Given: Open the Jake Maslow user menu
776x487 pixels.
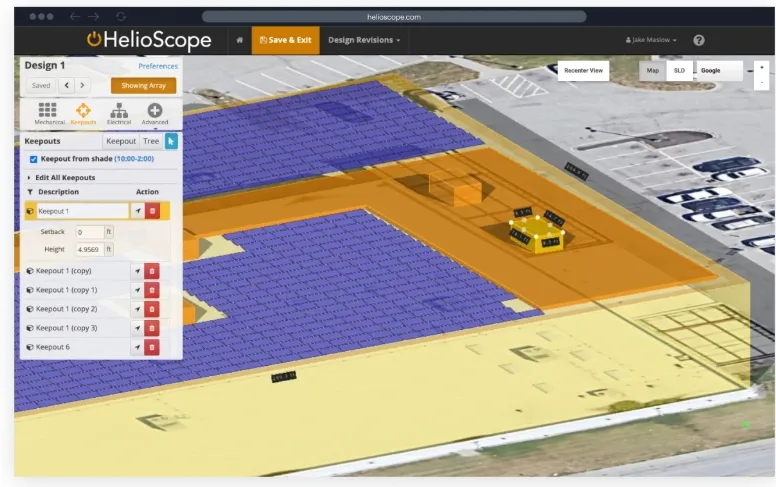Looking at the screenshot, I should tap(651, 40).
